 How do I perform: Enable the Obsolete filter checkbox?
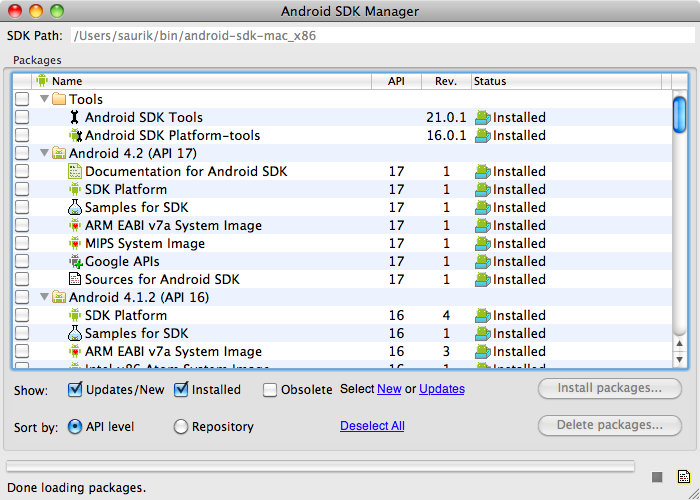click(270, 390)
